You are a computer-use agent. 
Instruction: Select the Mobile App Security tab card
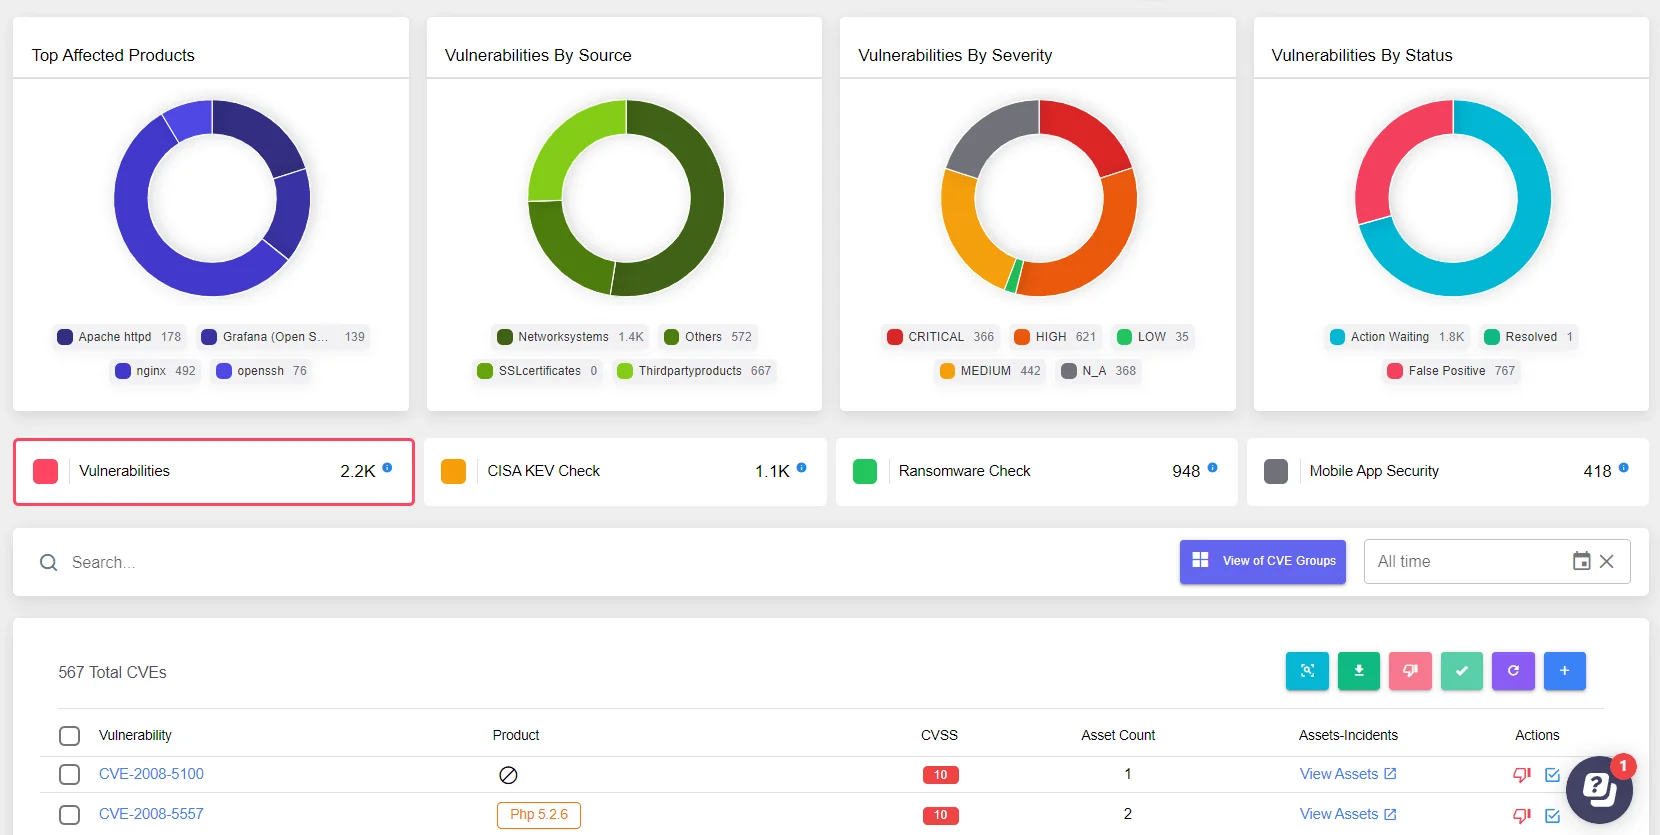tap(1447, 471)
